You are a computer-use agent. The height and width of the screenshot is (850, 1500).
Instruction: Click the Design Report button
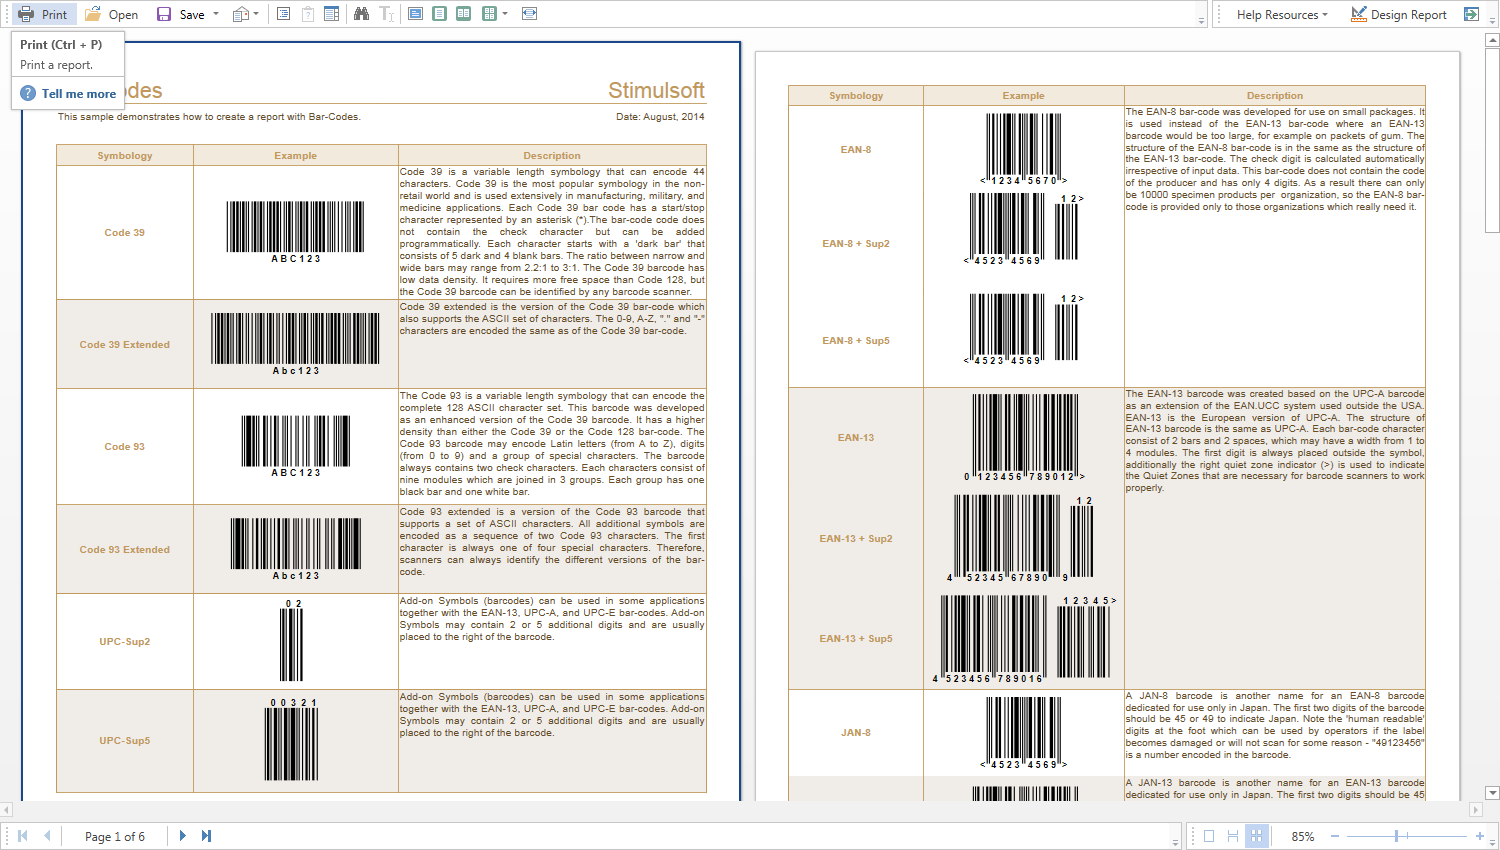click(x=1398, y=14)
